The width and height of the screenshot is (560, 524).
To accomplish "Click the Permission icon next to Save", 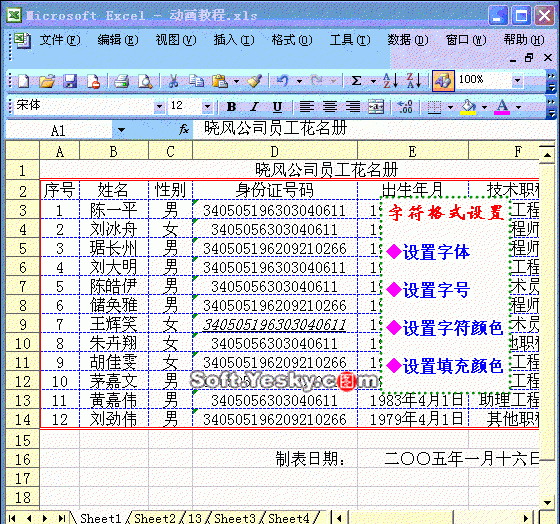I will [x=94, y=81].
